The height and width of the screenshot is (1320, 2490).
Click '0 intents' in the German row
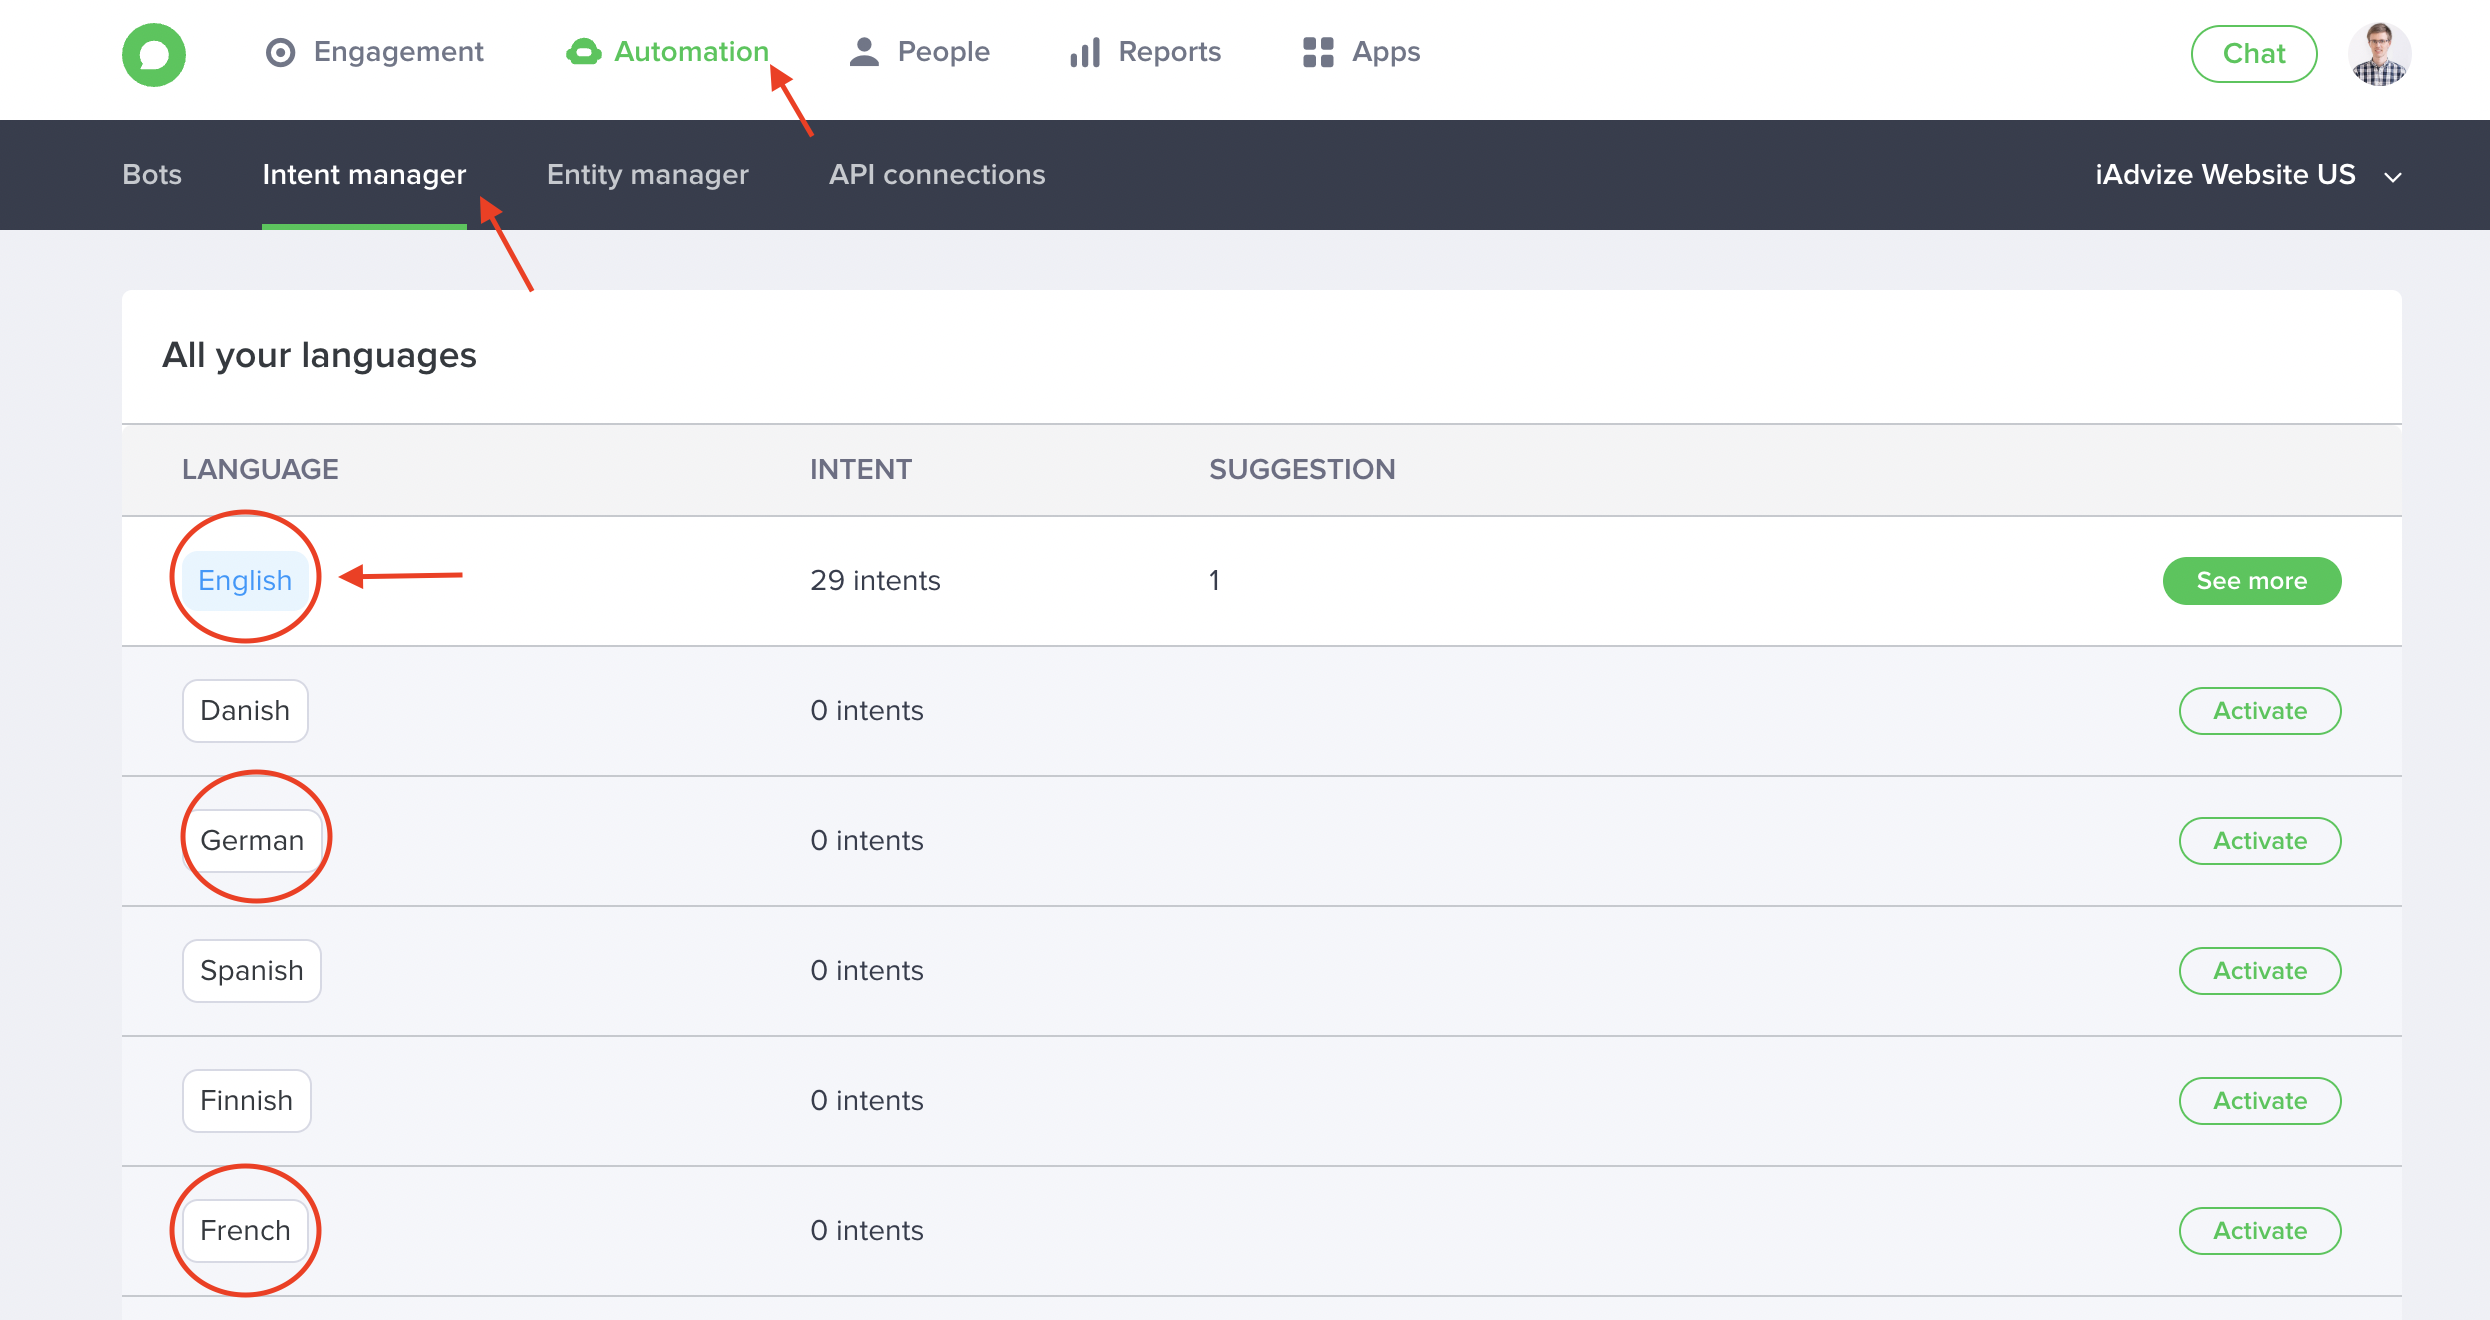pyautogui.click(x=867, y=841)
